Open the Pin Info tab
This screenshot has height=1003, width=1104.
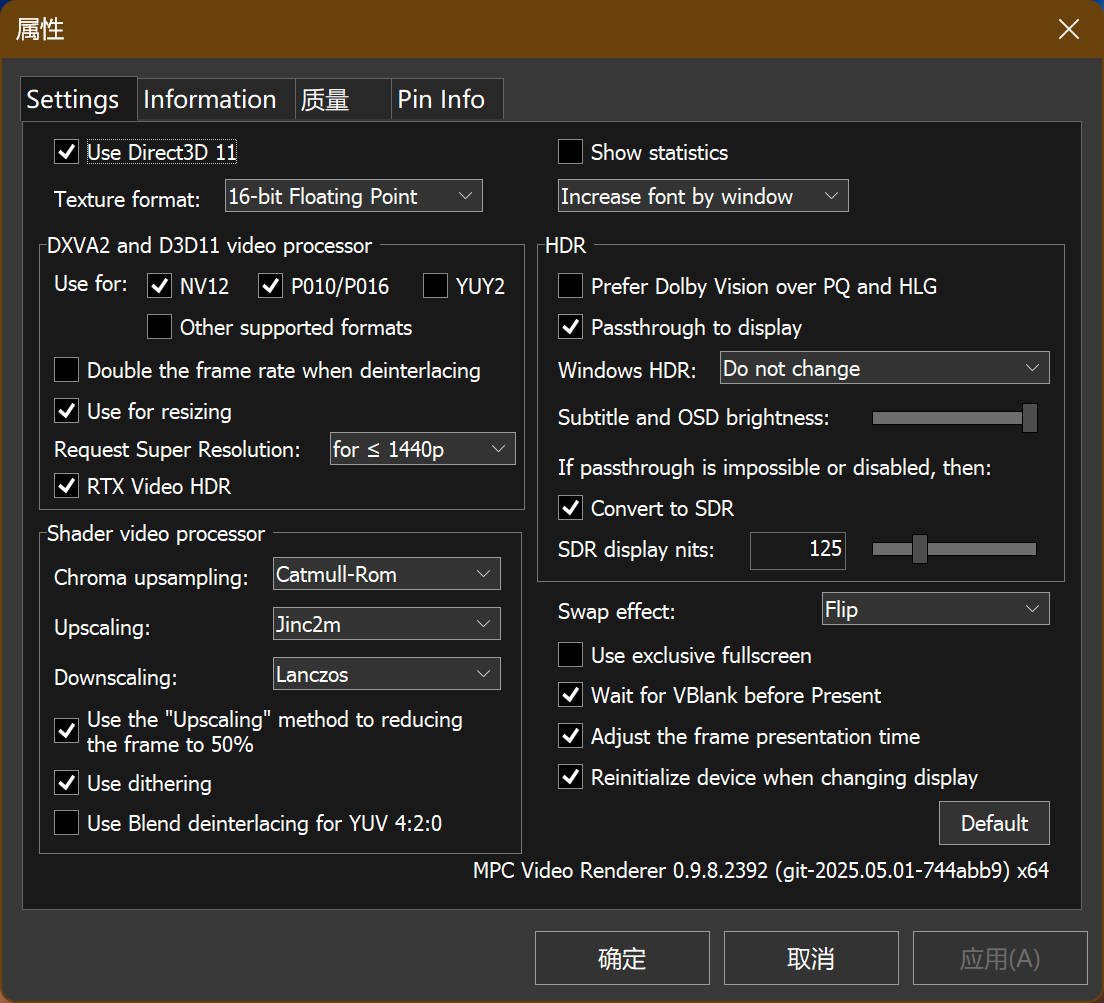(441, 100)
